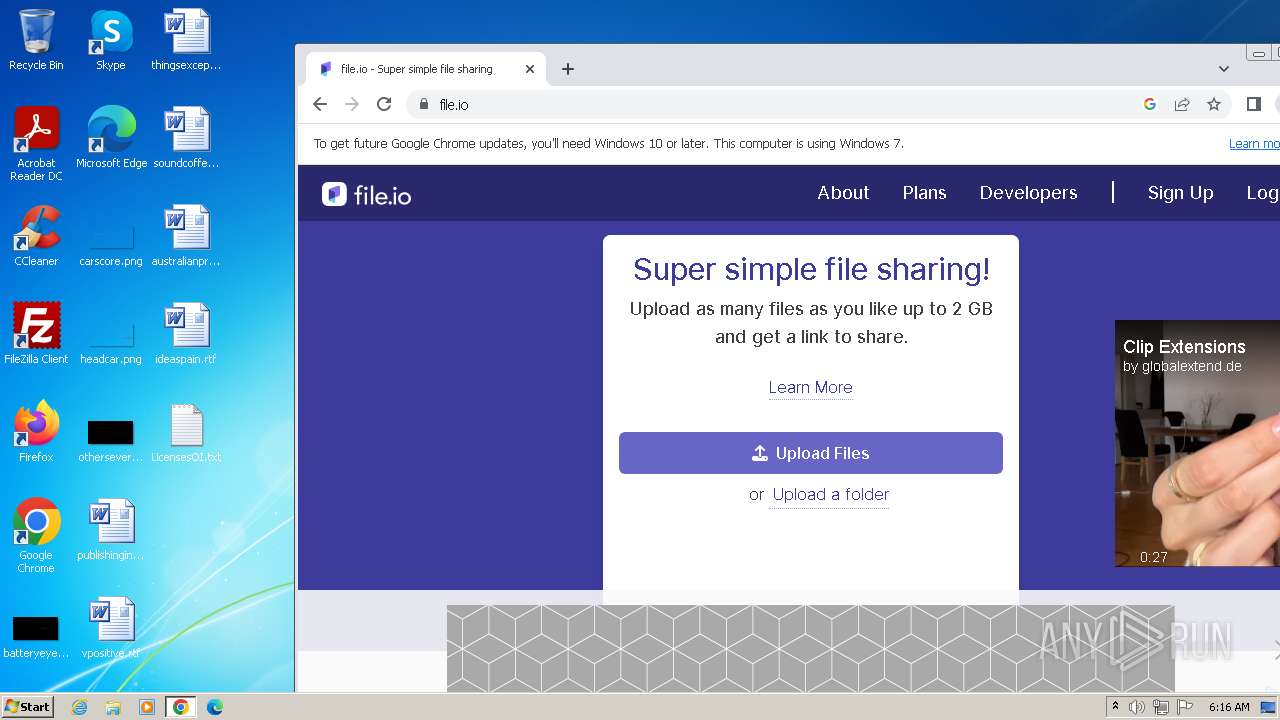Select the publishingin document icon
Viewport: 1280px width, 720px height.
tap(111, 530)
